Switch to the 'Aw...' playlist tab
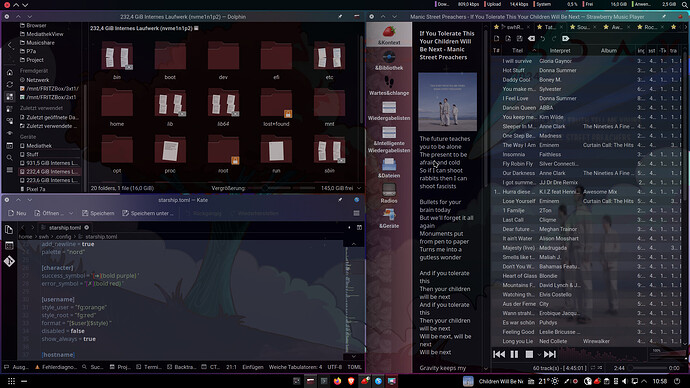 tap(617, 27)
